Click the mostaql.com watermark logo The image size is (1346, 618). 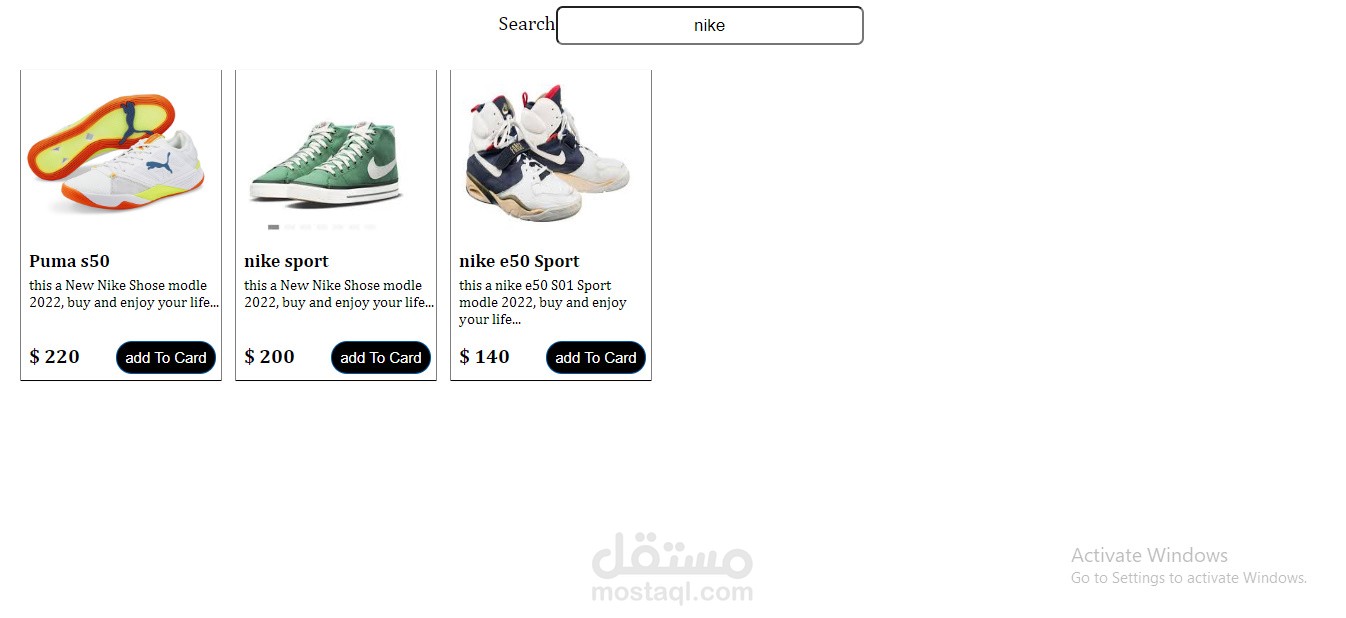(x=672, y=569)
